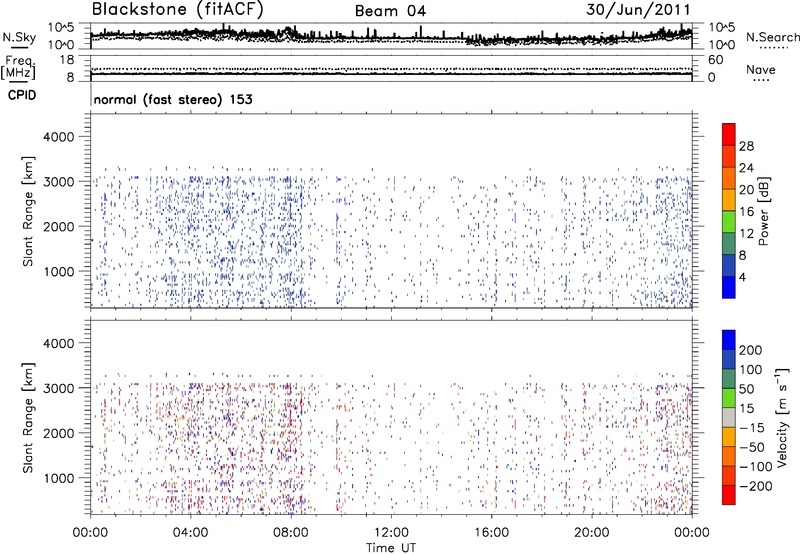Click the "00:00" label at time axis end
Viewport: 800px width, 554px height.
tap(691, 533)
